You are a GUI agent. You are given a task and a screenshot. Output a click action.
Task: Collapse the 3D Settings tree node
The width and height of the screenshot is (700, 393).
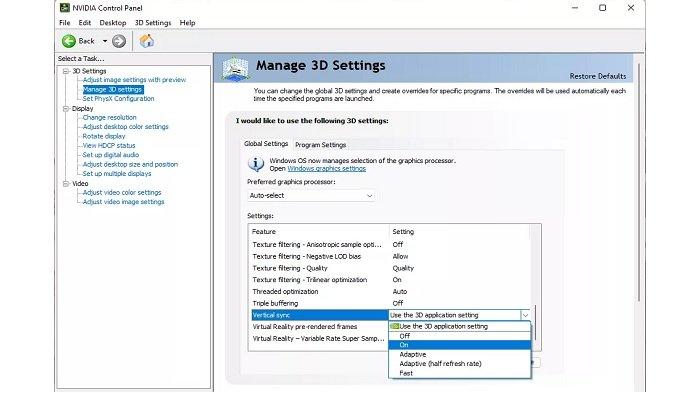[66, 71]
